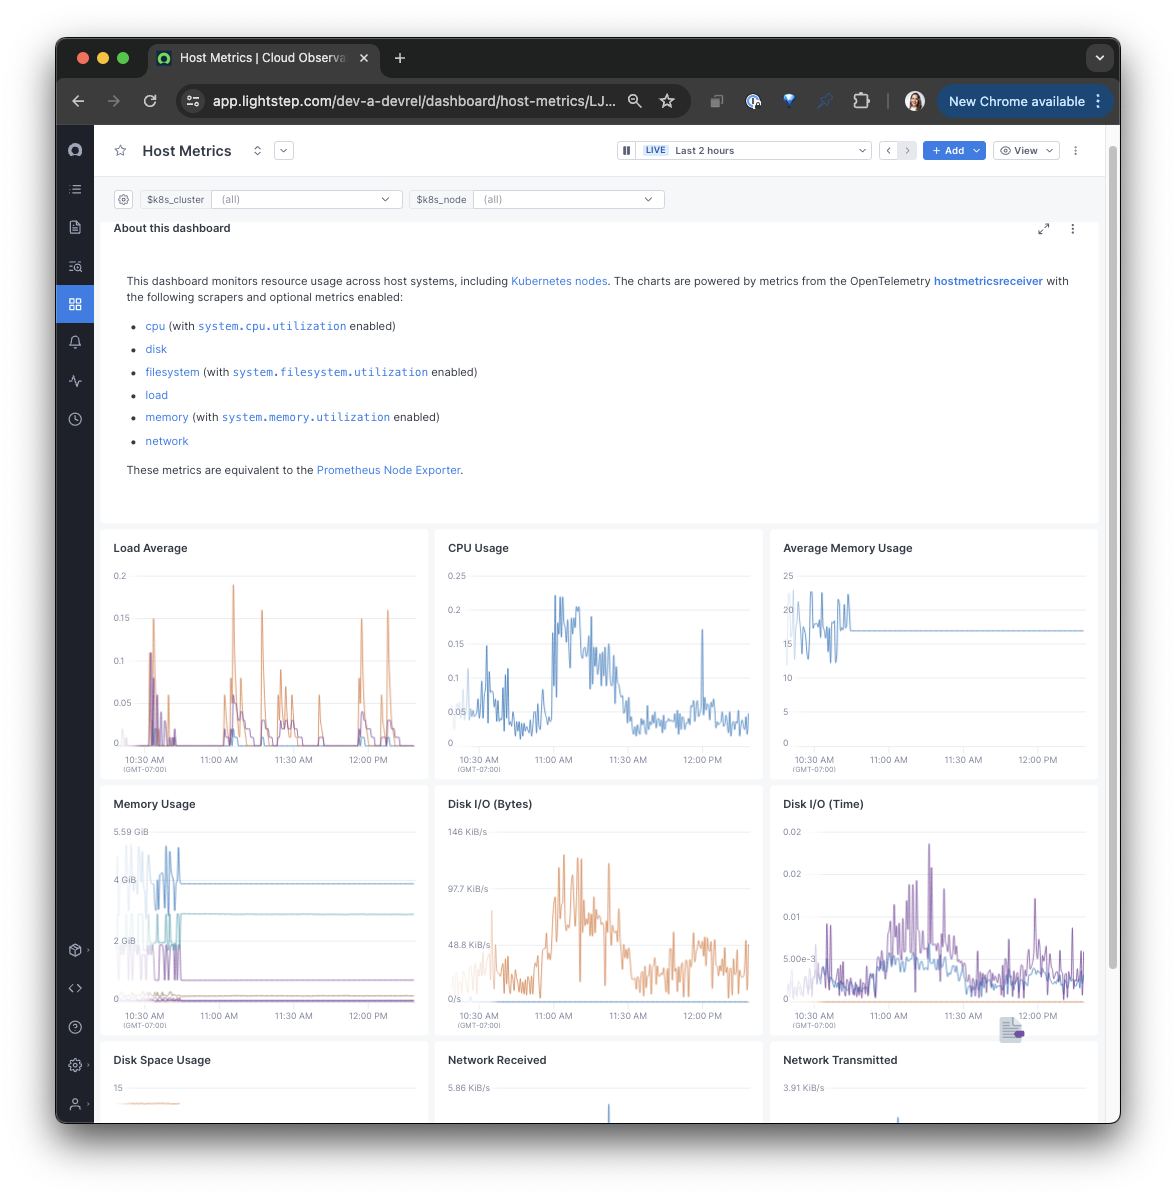This screenshot has height=1197, width=1176.
Task: Open the View dropdown
Action: pyautogui.click(x=1026, y=150)
